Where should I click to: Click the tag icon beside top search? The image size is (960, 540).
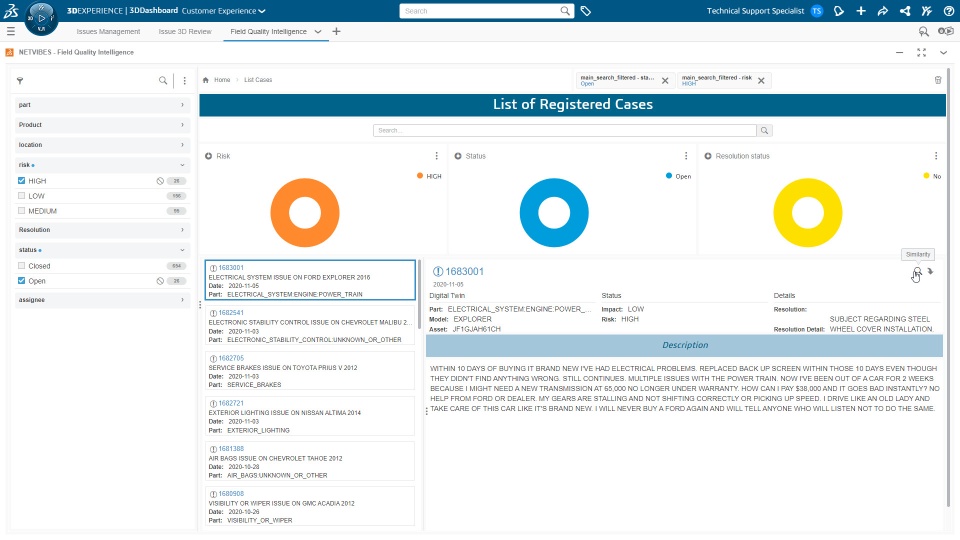(x=586, y=11)
